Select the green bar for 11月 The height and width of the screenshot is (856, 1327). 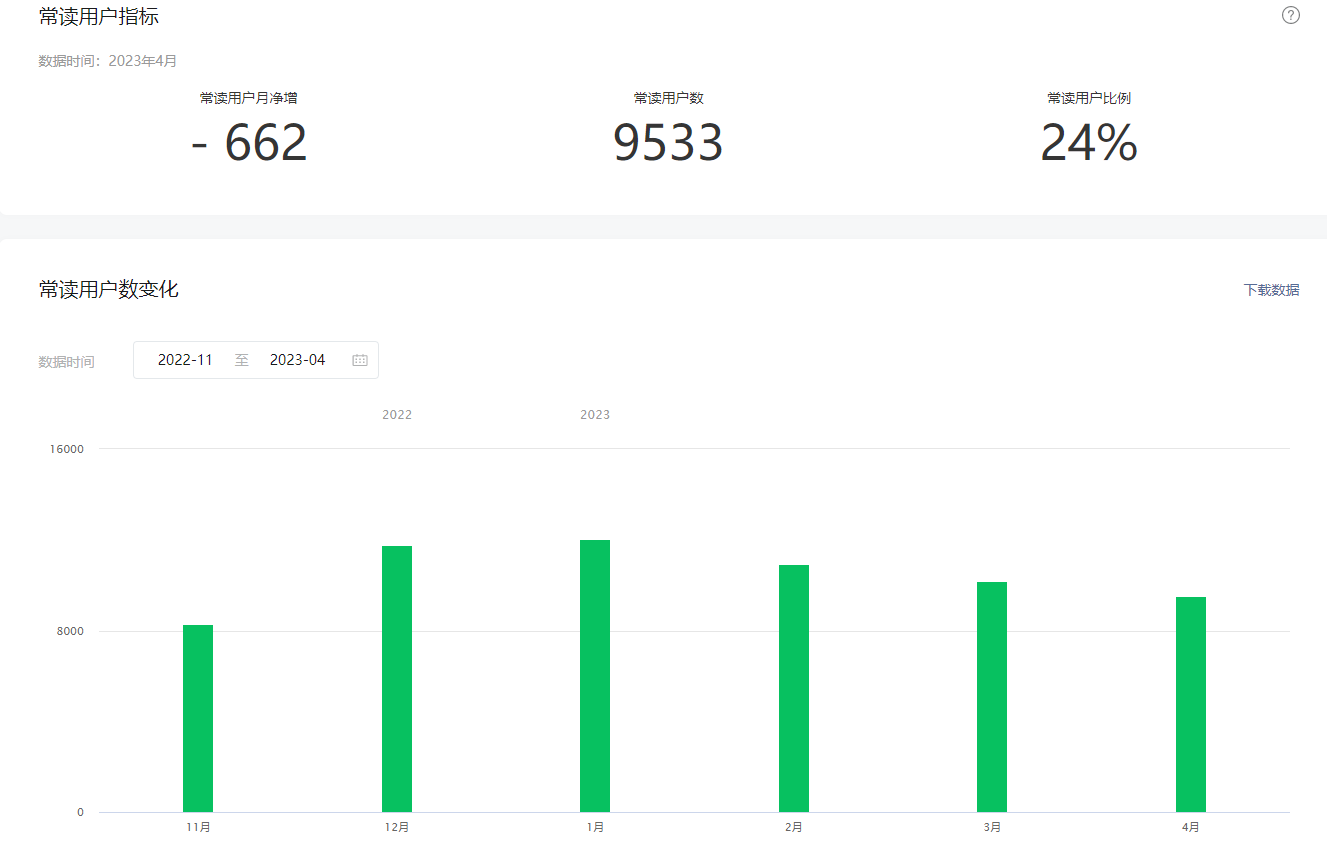[198, 718]
